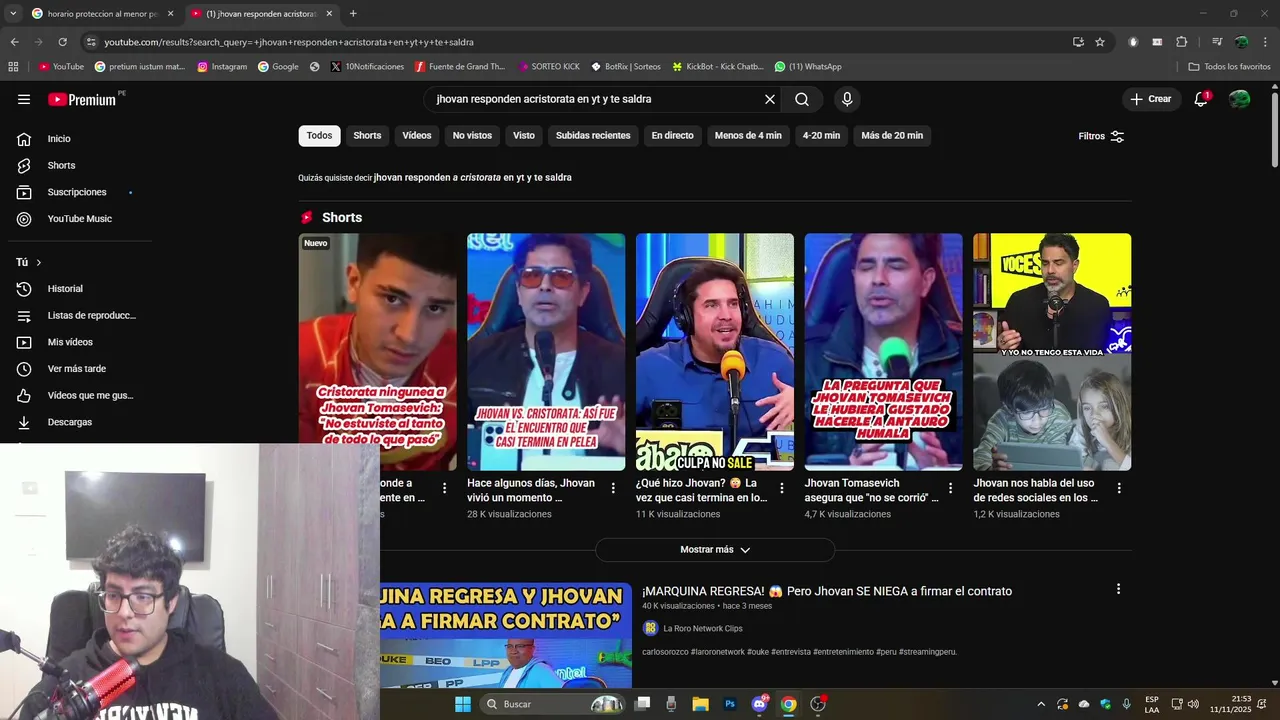Image resolution: width=1280 pixels, height=720 pixels.
Task: Open Todos los favoritos folder
Action: 1230,67
